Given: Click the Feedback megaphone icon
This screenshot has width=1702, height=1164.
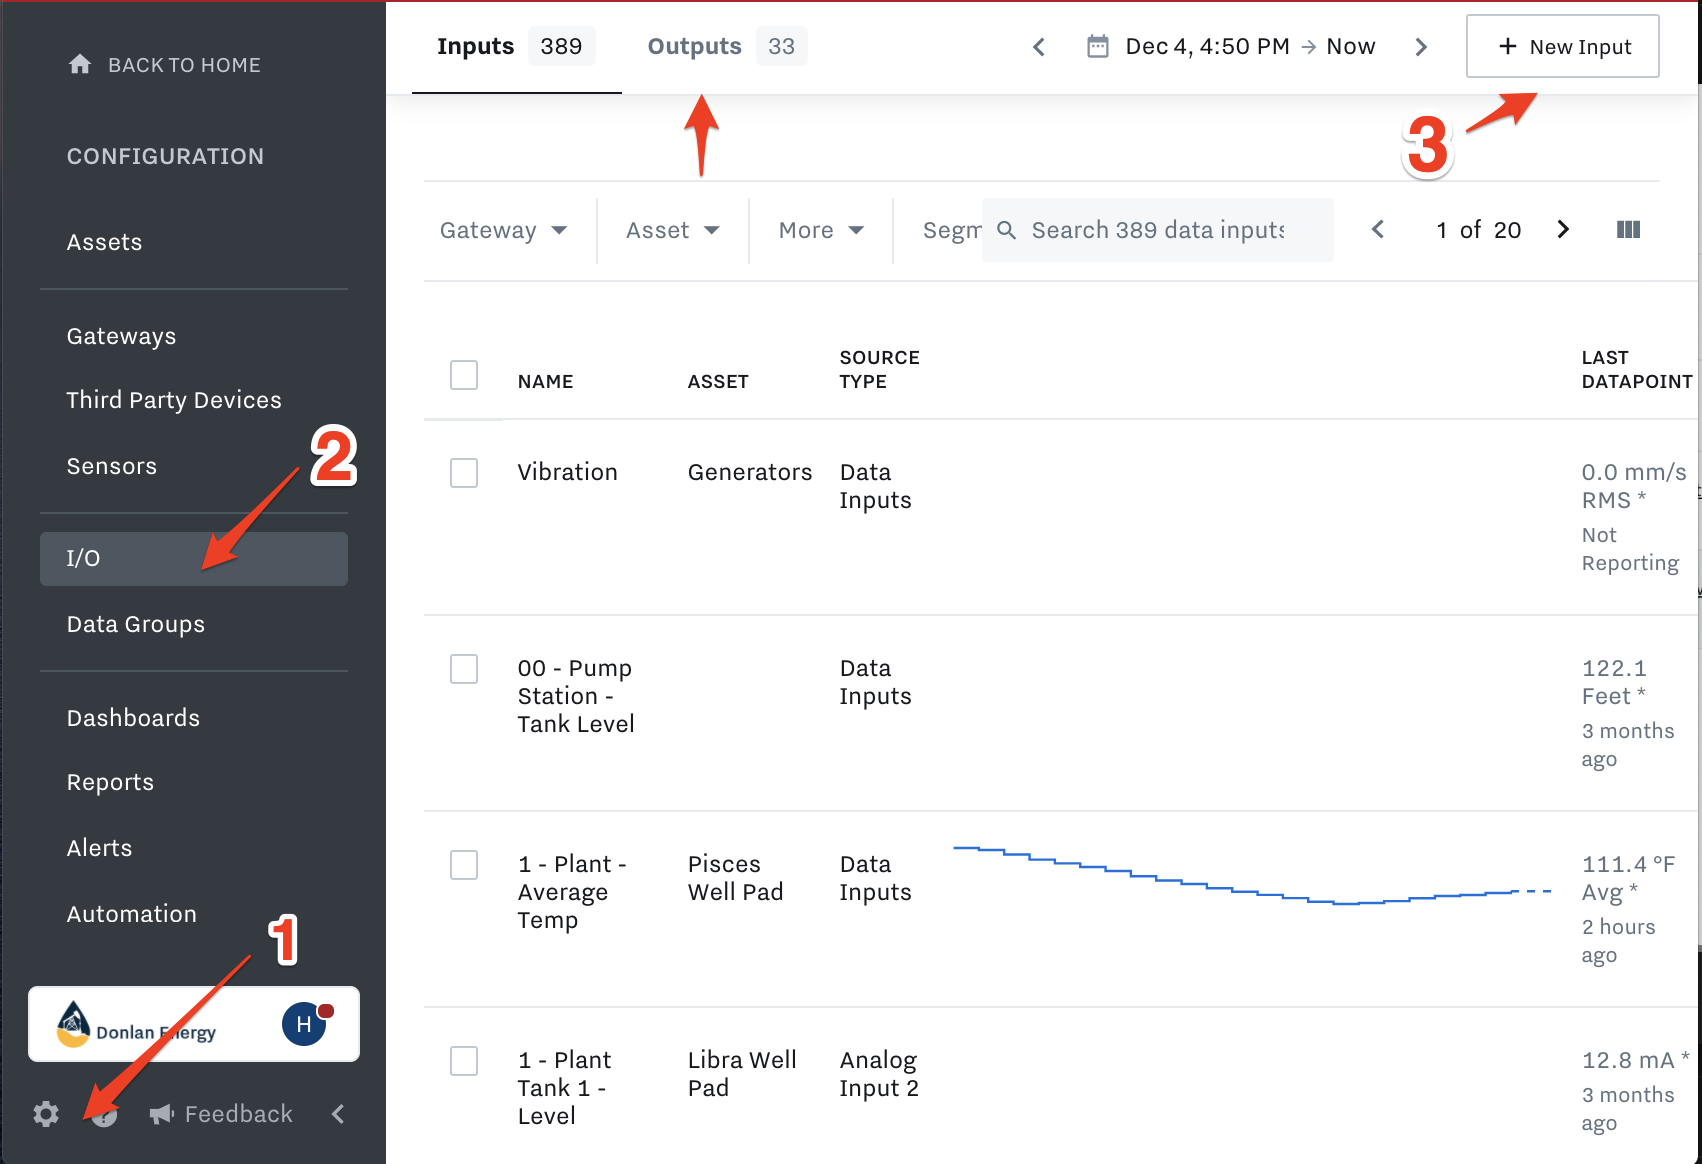Looking at the screenshot, I should [162, 1114].
